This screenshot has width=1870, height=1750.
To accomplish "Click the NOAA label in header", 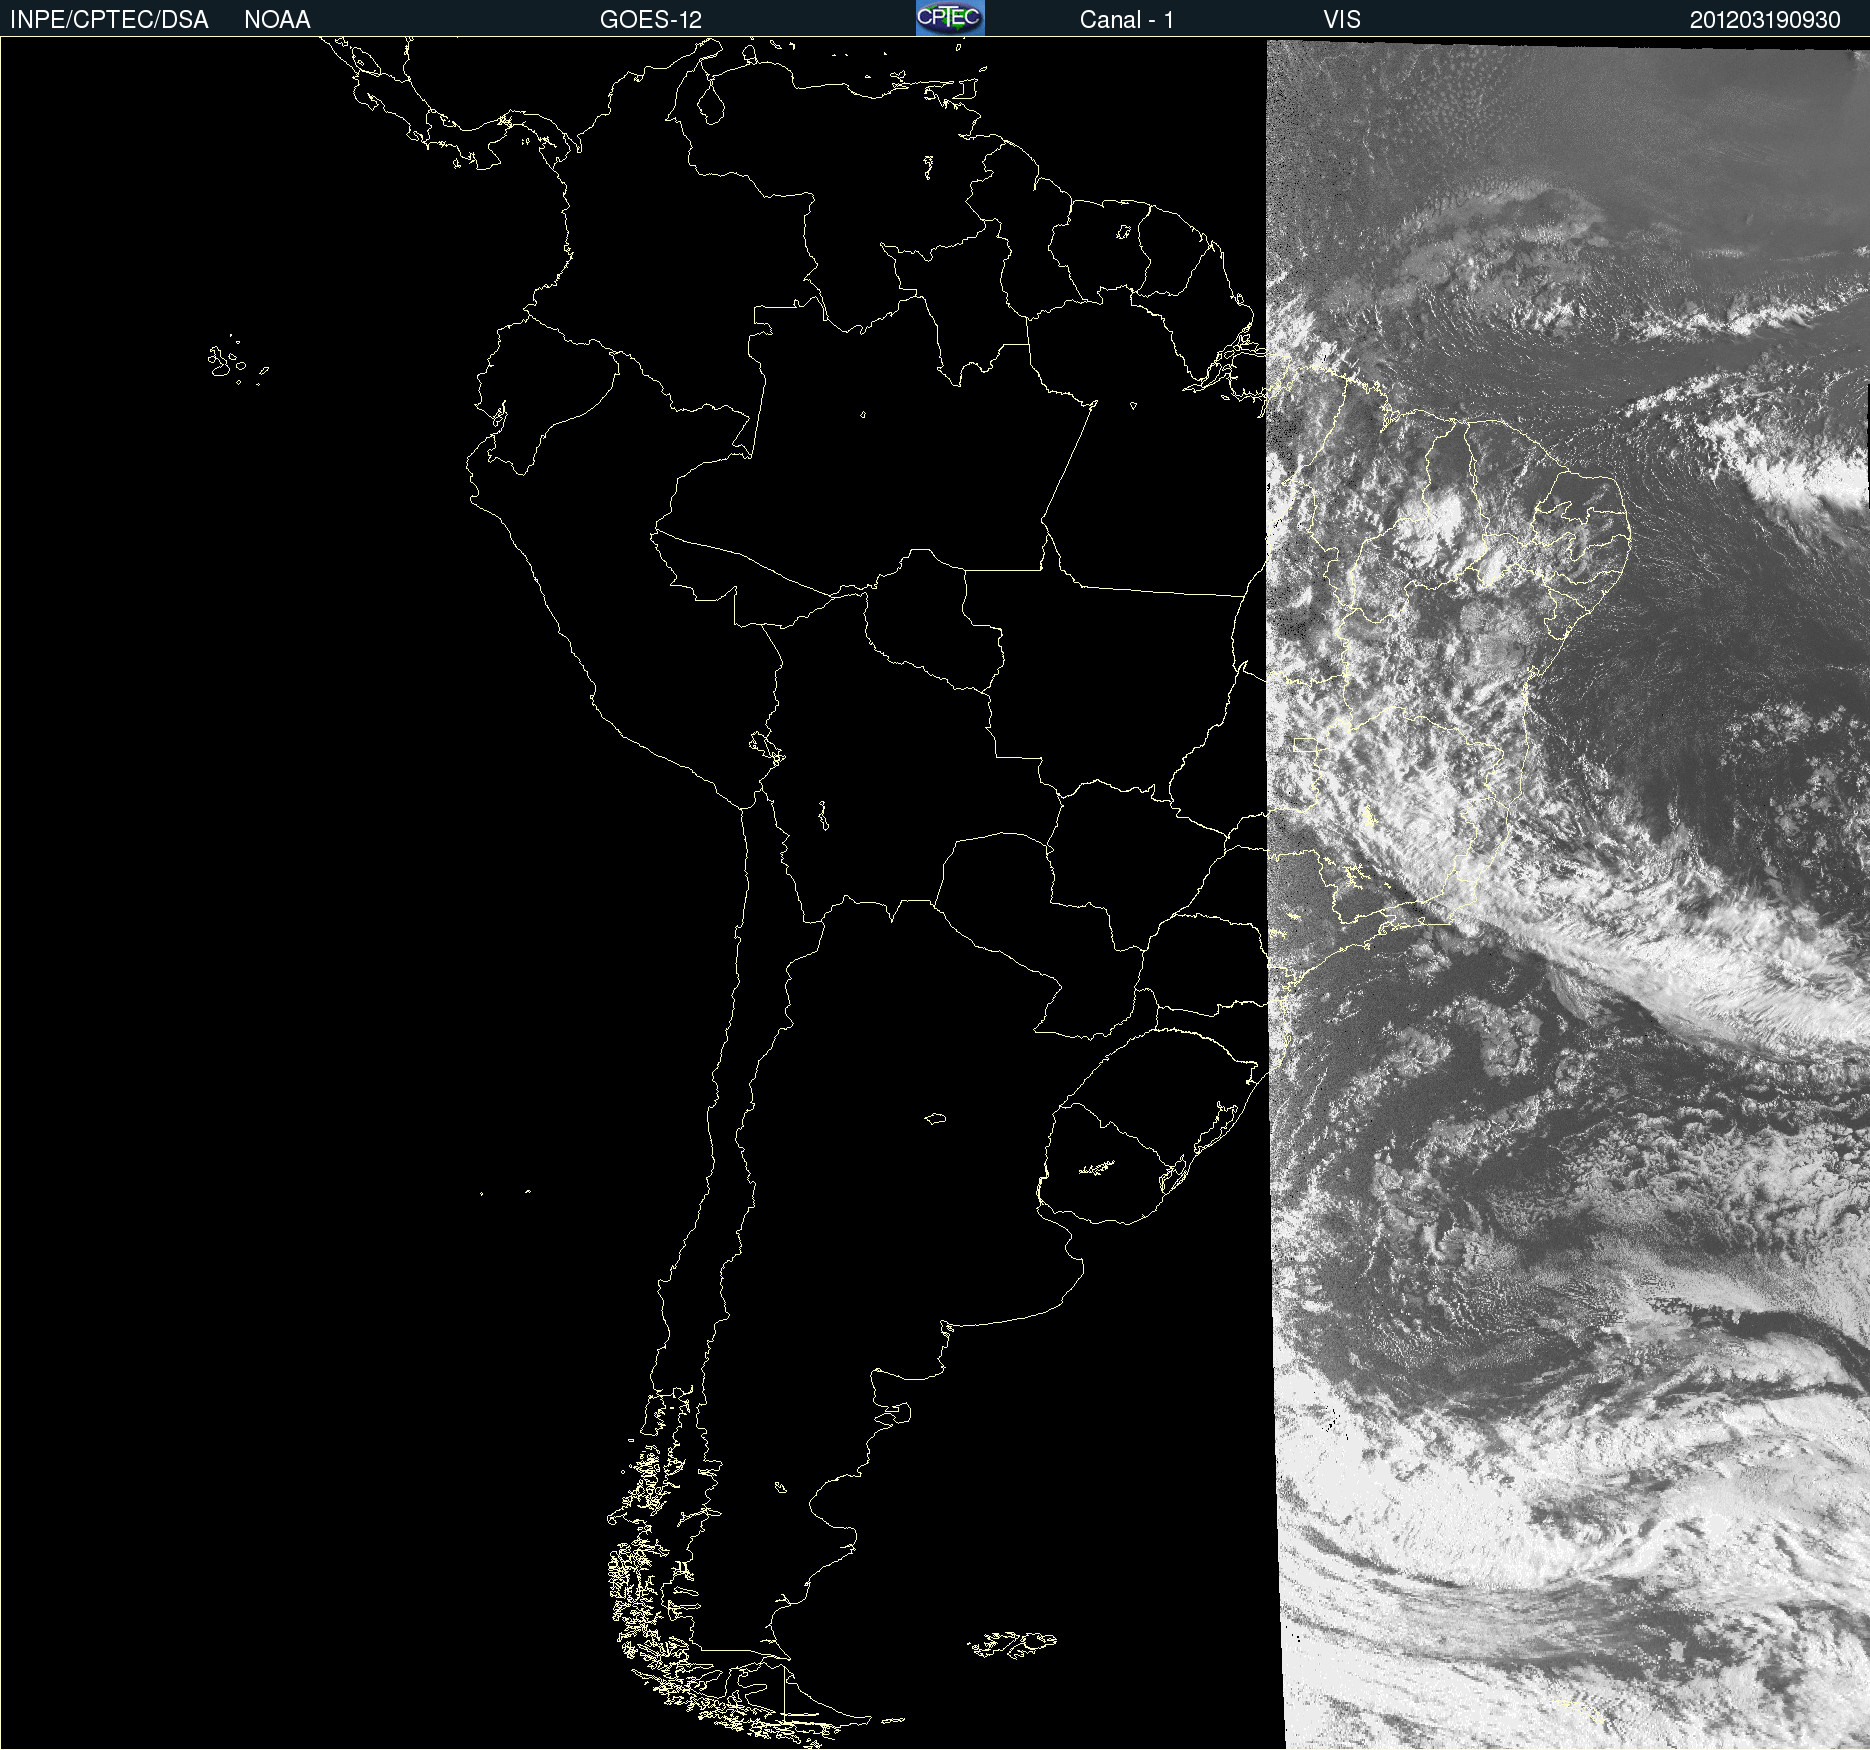I will 277,20.
